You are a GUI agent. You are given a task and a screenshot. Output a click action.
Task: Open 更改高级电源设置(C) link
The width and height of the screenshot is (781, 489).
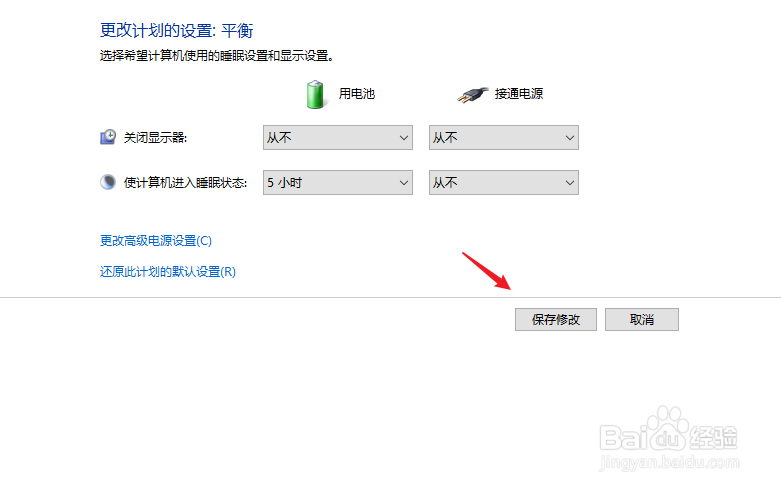156,241
